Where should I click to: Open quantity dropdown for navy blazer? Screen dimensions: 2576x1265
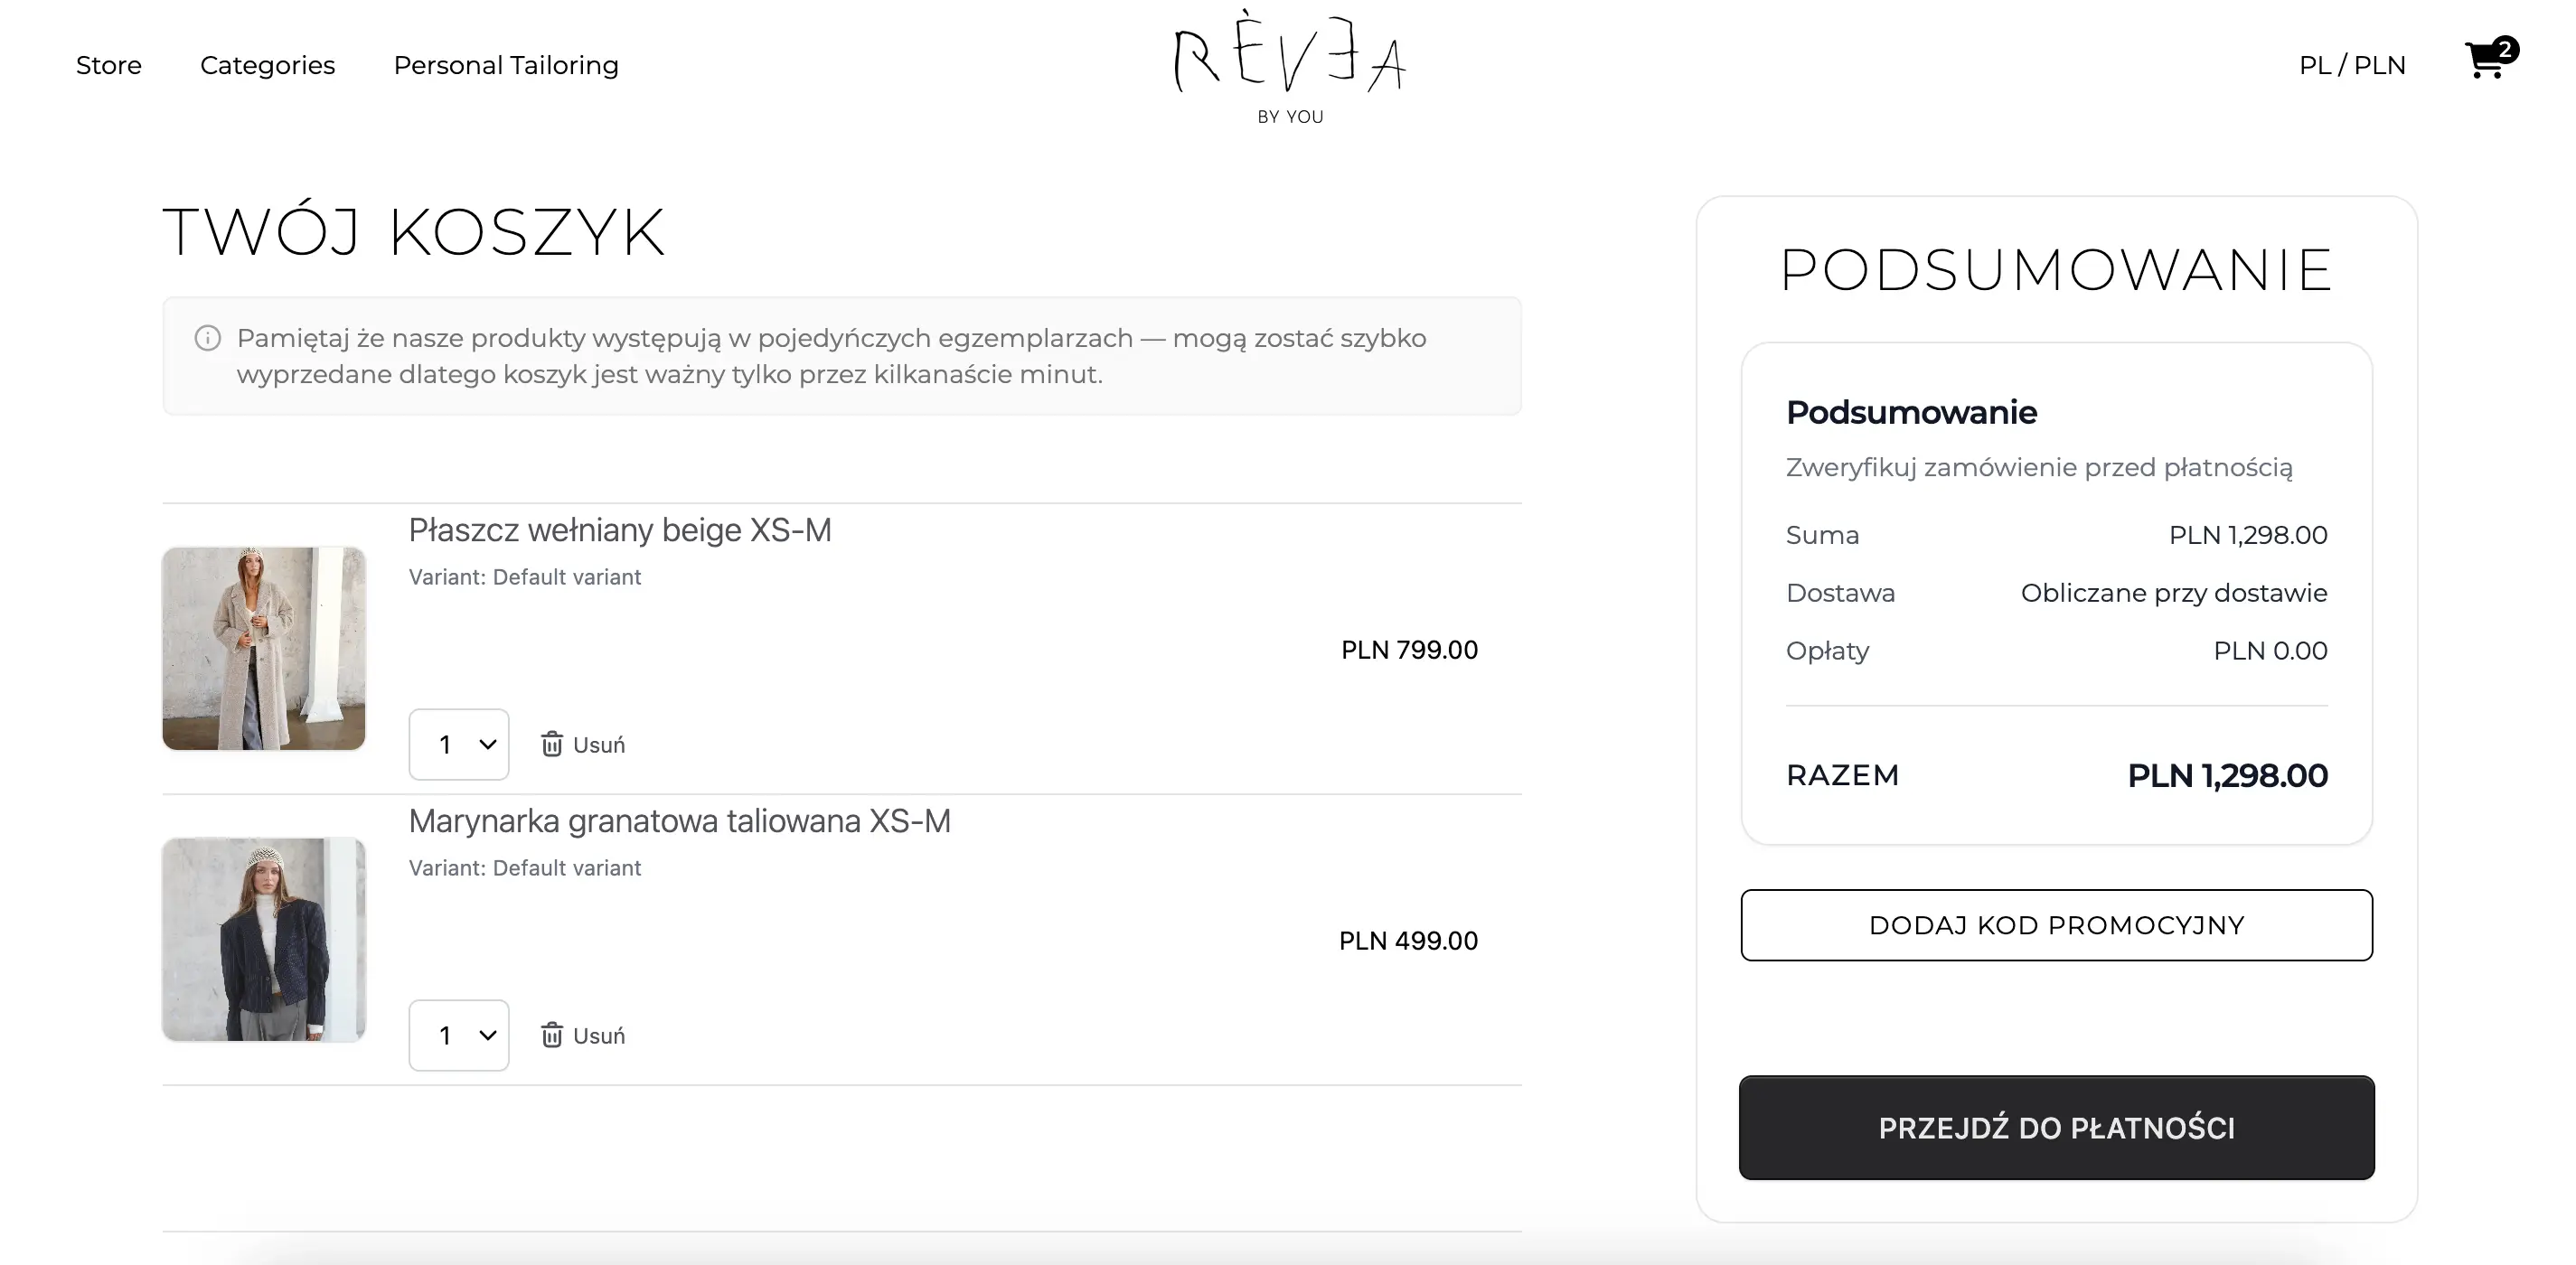[459, 1036]
